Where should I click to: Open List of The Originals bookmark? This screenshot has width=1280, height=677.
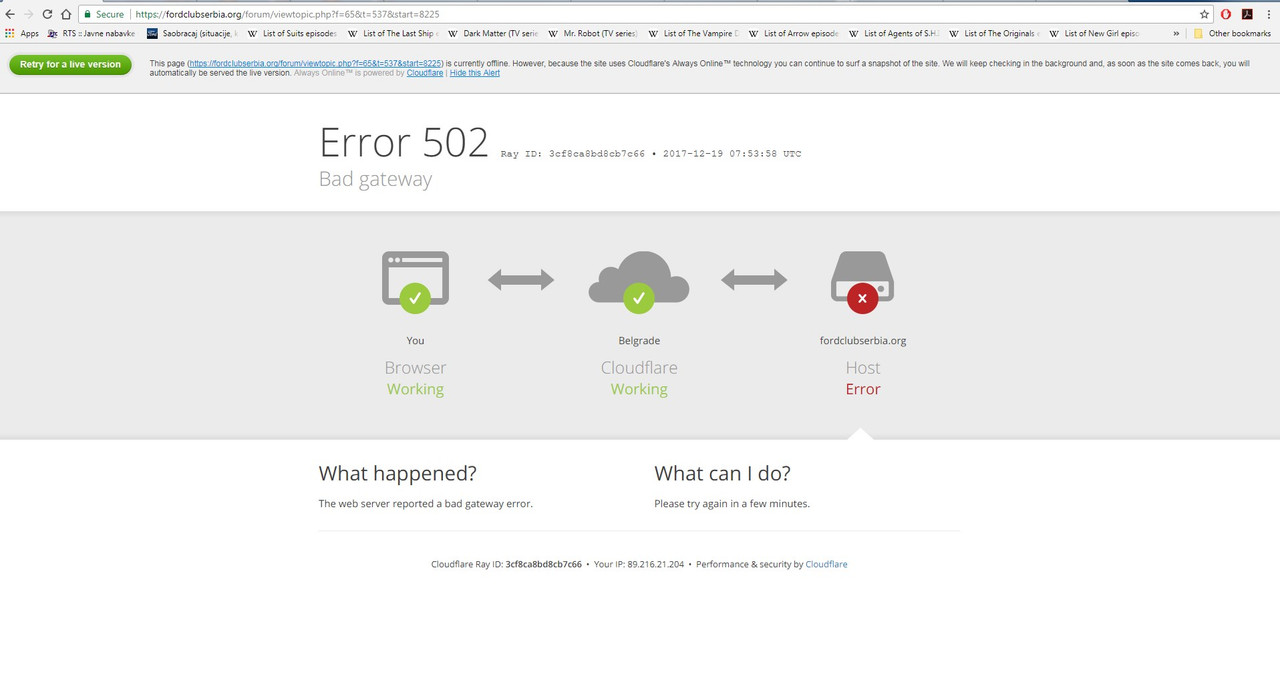pos(993,33)
